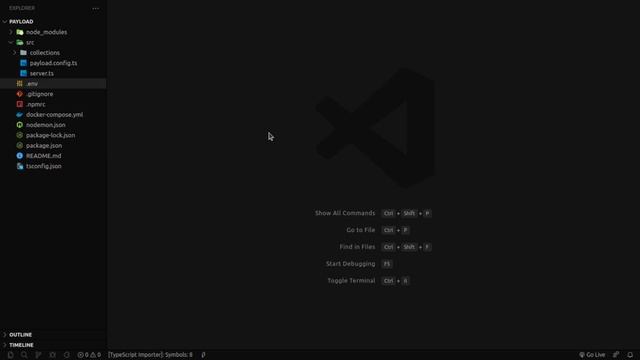640x360 pixels.
Task: Click Toggle Terminal hint text
Action: point(351,281)
